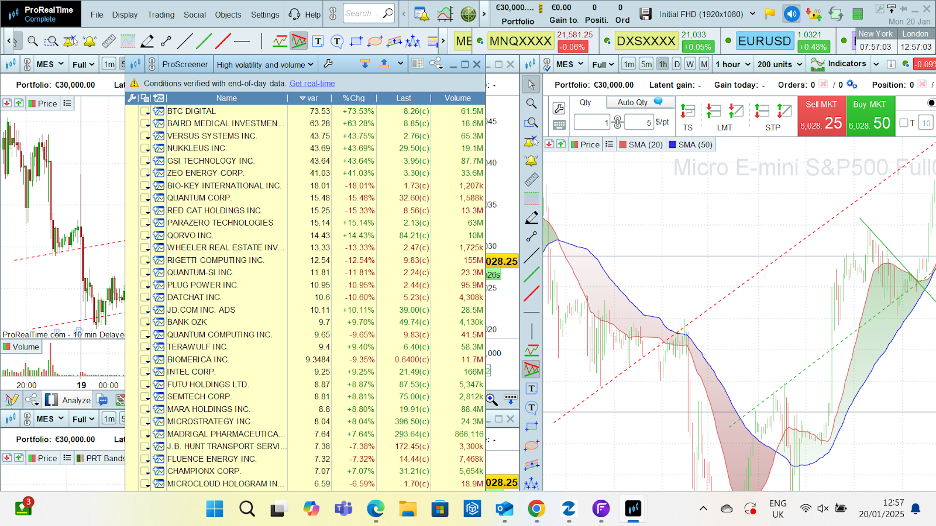Viewport: 936px width, 526px height.
Task: Click the padlock with arrows icon in header
Action: pos(814,14)
